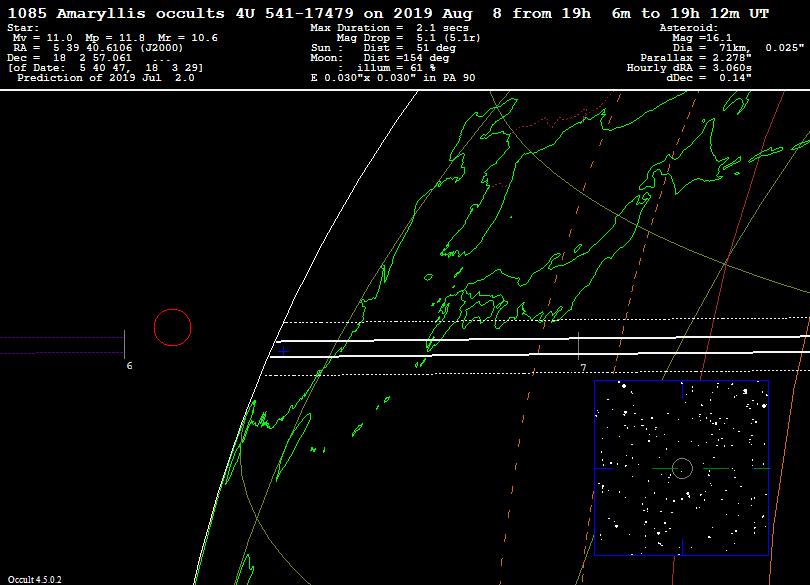The height and width of the screenshot is (585, 810).
Task: Select the "RA = 5 39 40.6106 (J2000)" line
Action: point(98,48)
